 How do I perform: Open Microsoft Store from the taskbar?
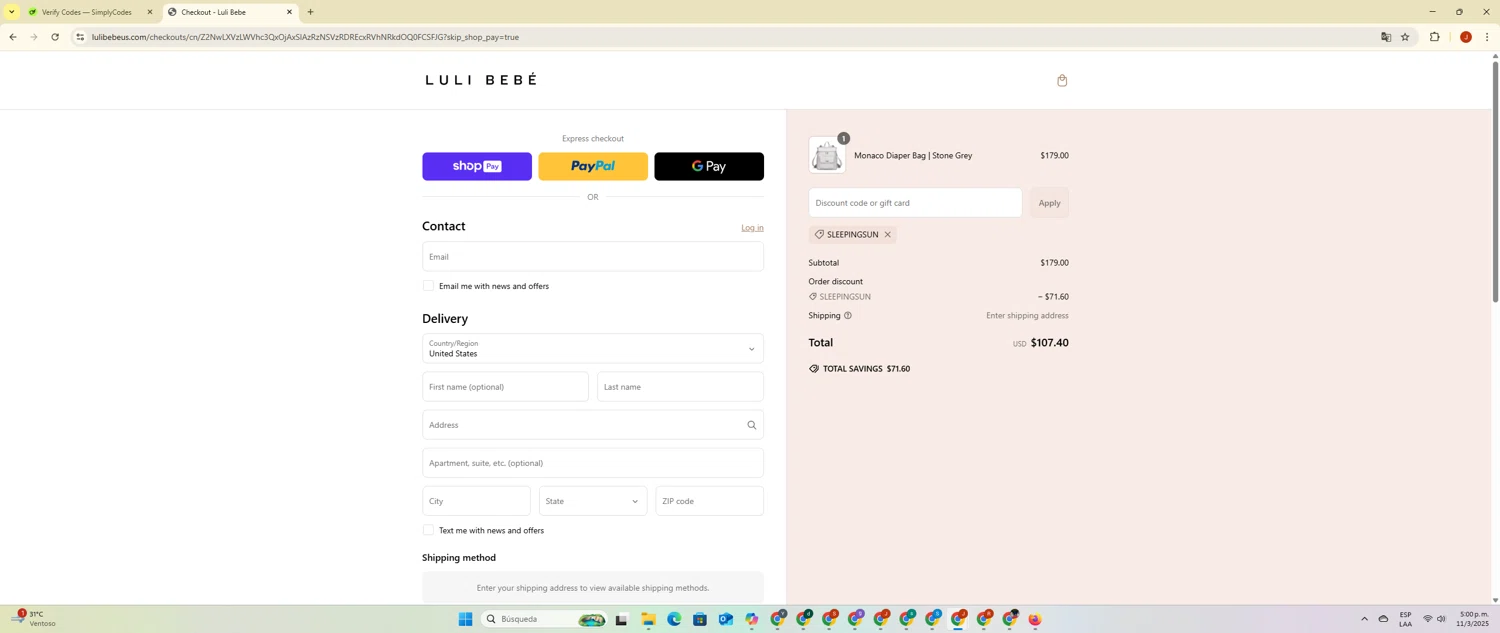[x=700, y=620]
